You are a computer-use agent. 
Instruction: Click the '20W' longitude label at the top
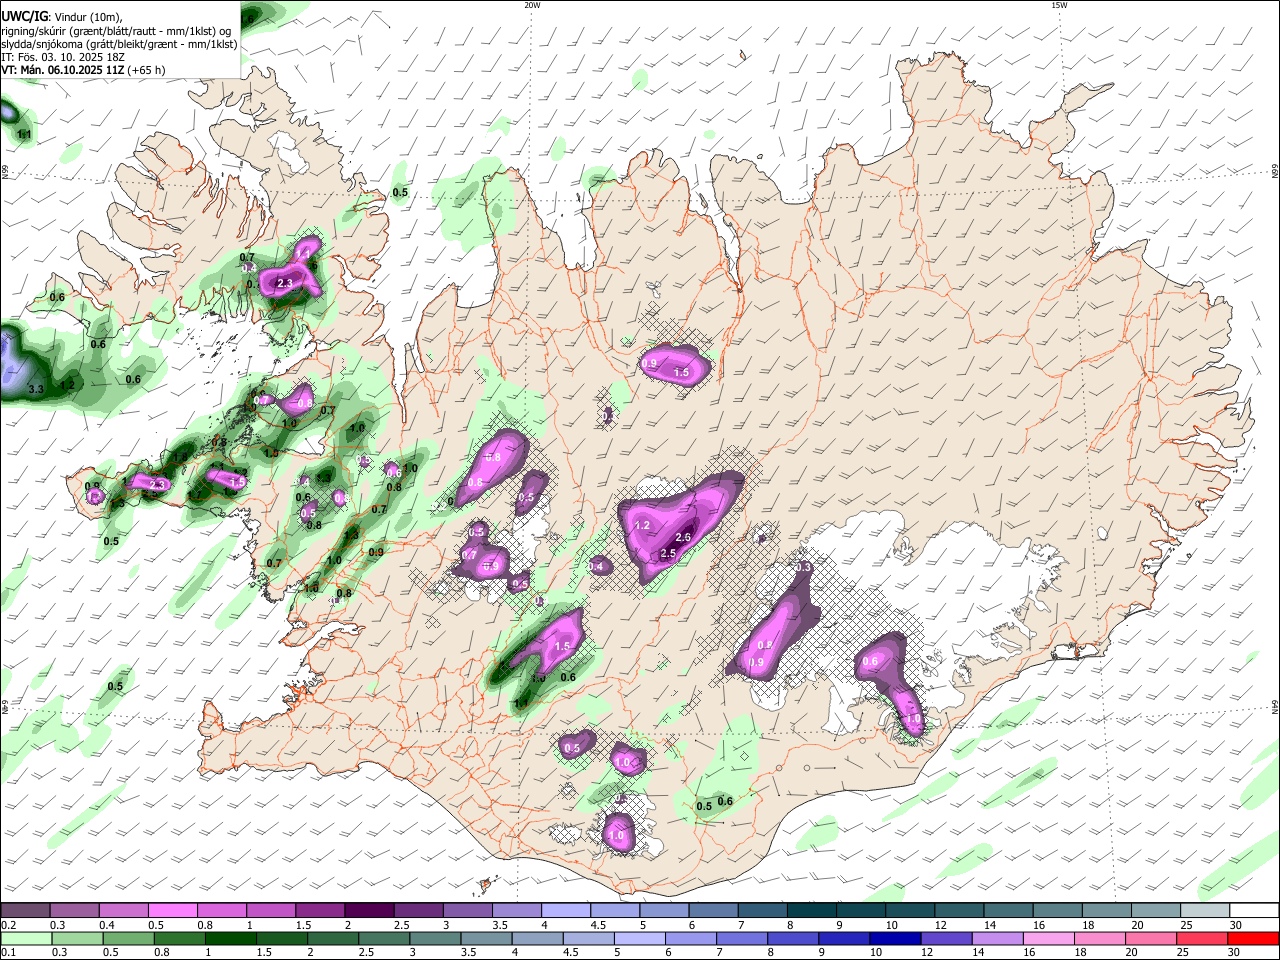pyautogui.click(x=532, y=5)
